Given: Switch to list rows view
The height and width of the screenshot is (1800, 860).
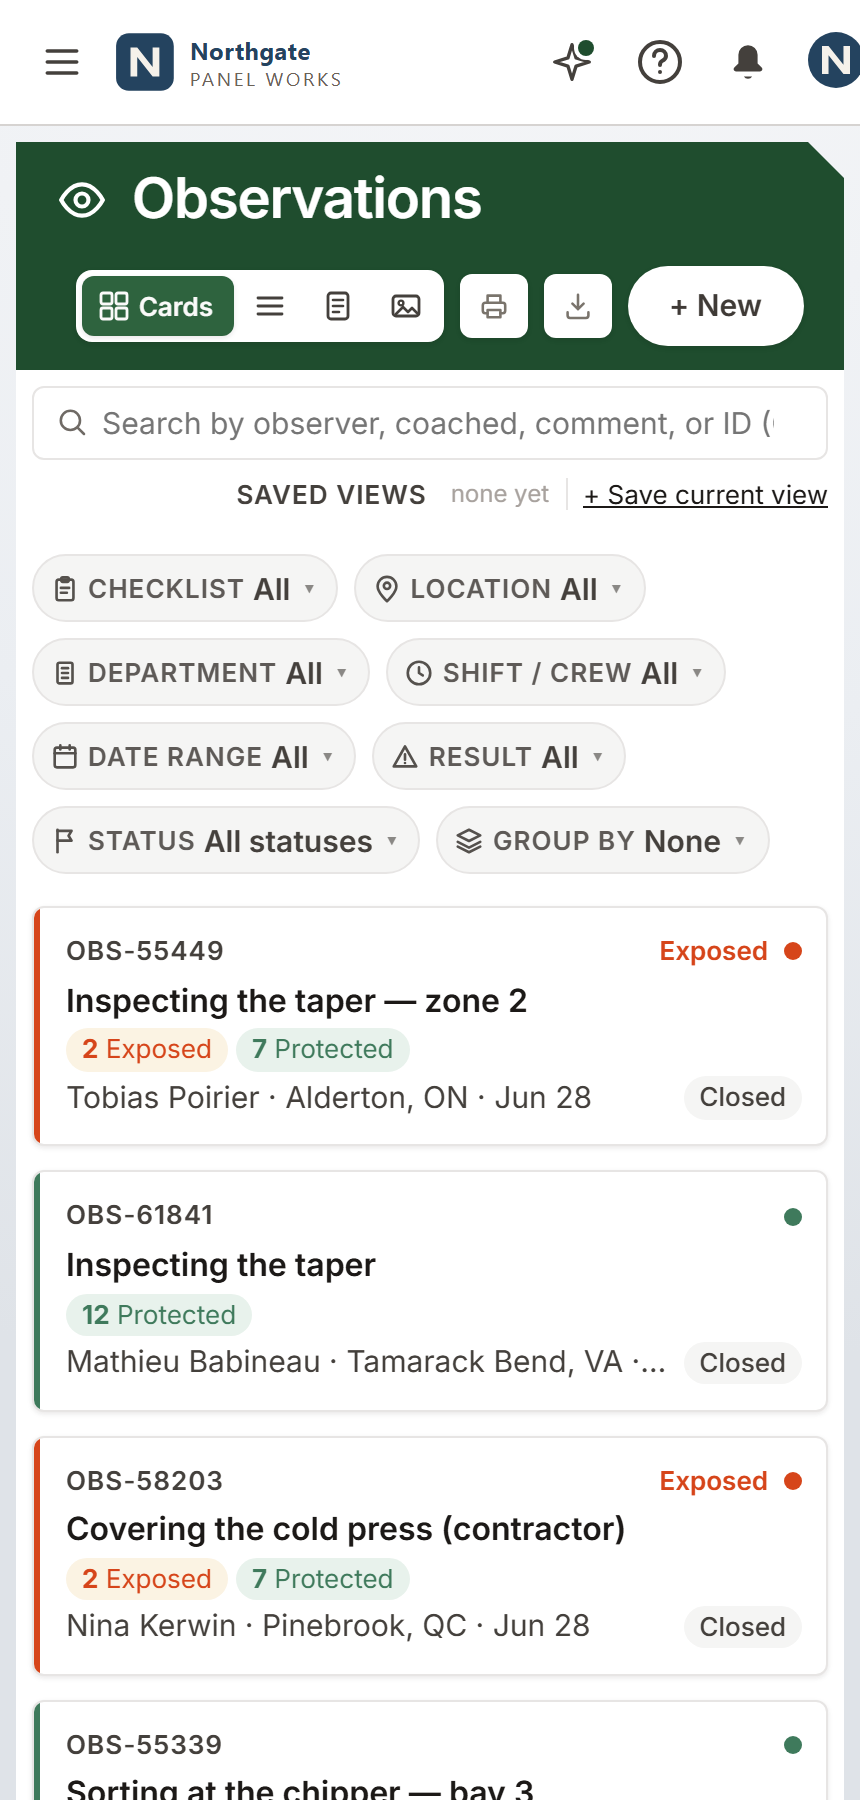Looking at the screenshot, I should pos(270,306).
